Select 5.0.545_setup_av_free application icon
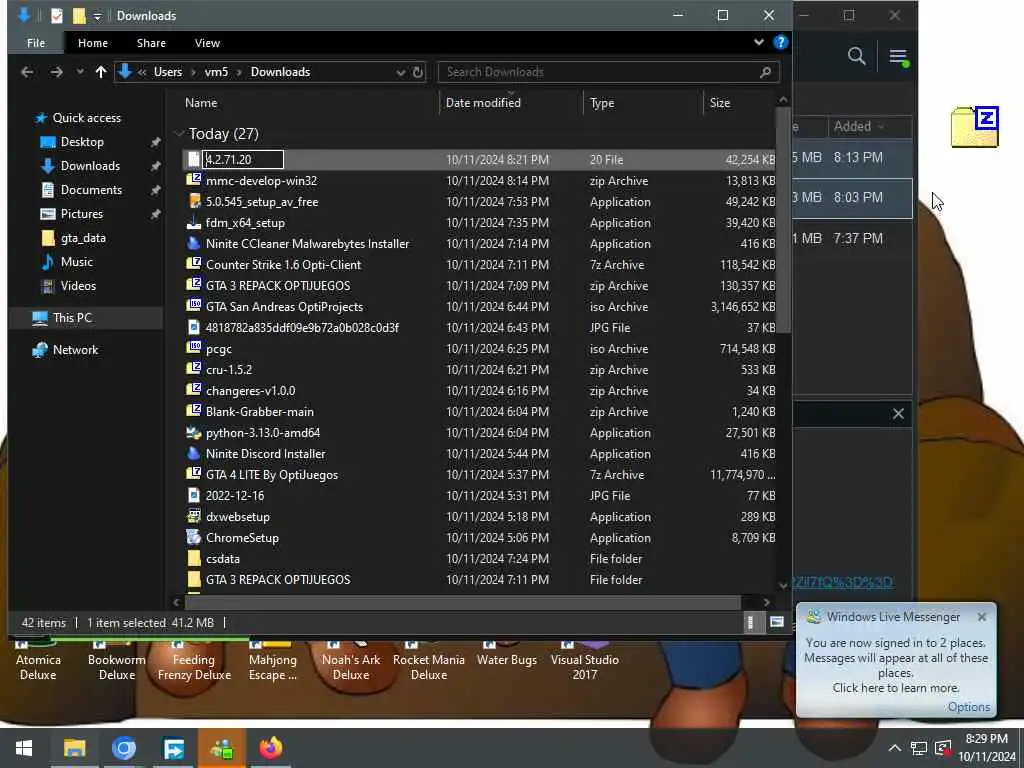This screenshot has width=1024, height=768. pyautogui.click(x=193, y=201)
